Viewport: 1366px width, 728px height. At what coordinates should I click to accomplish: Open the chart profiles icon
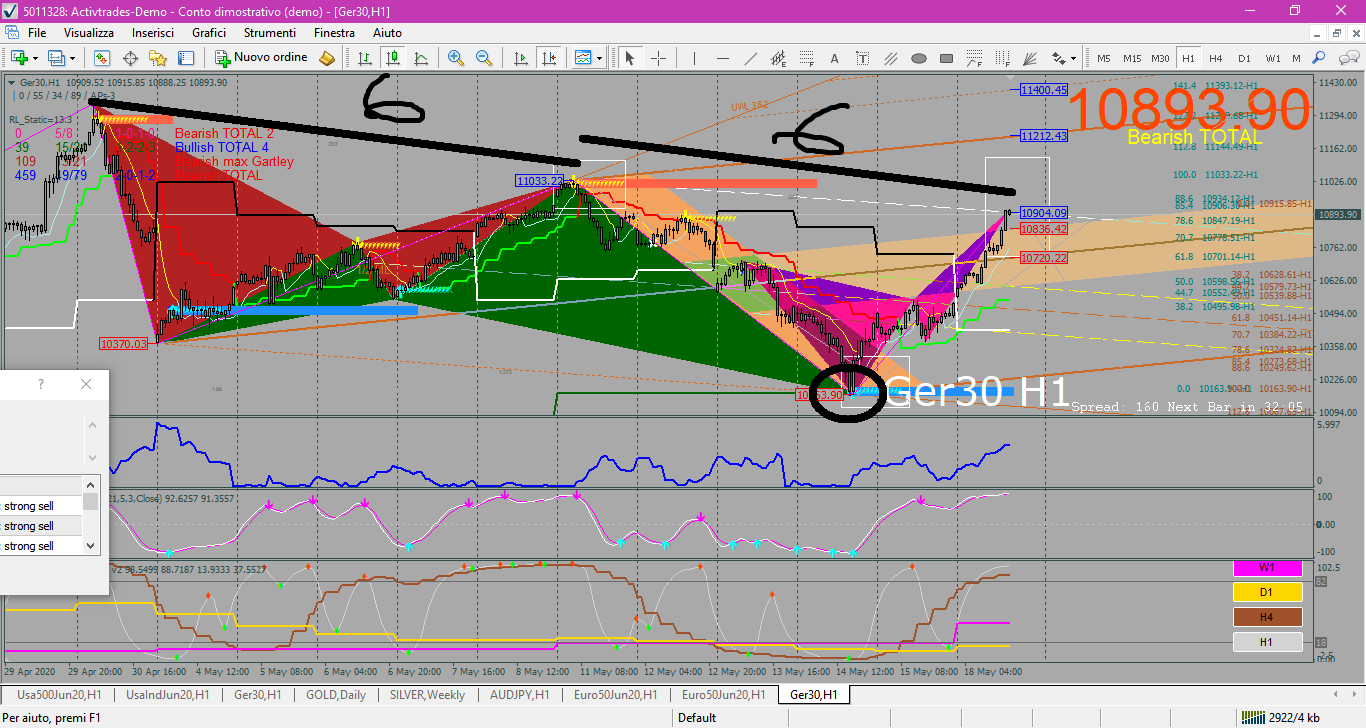(x=56, y=58)
